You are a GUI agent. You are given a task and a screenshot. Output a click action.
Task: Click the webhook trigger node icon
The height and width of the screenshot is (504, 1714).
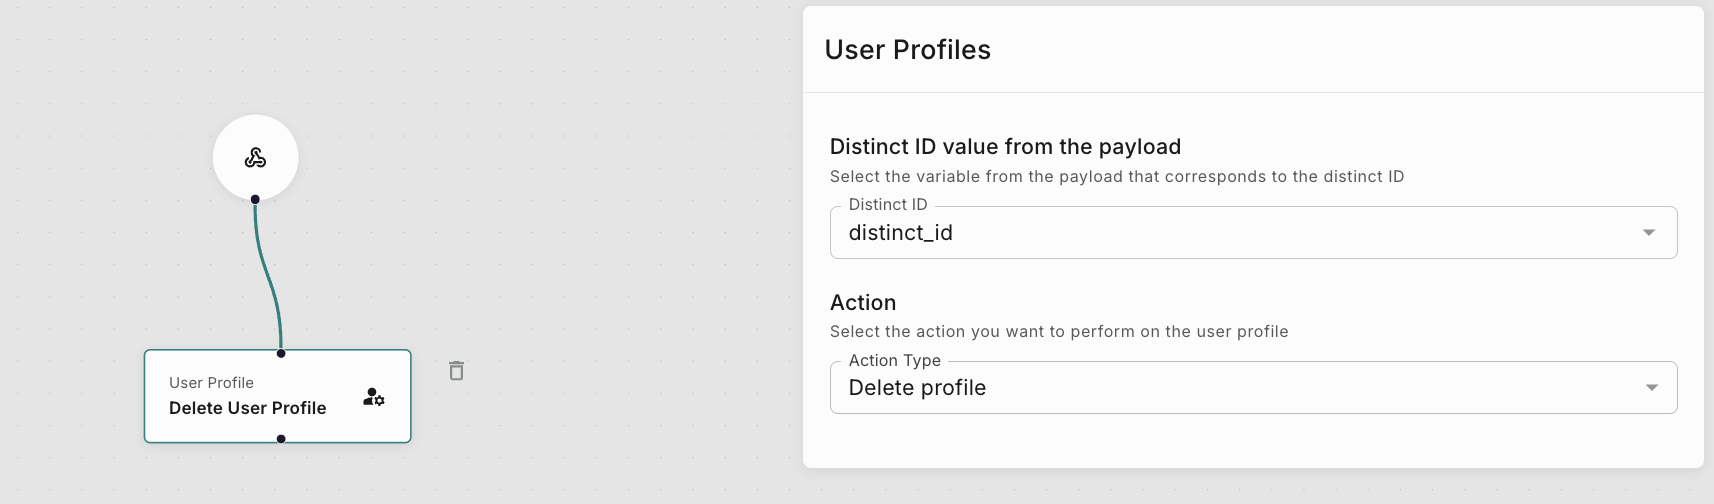255,158
